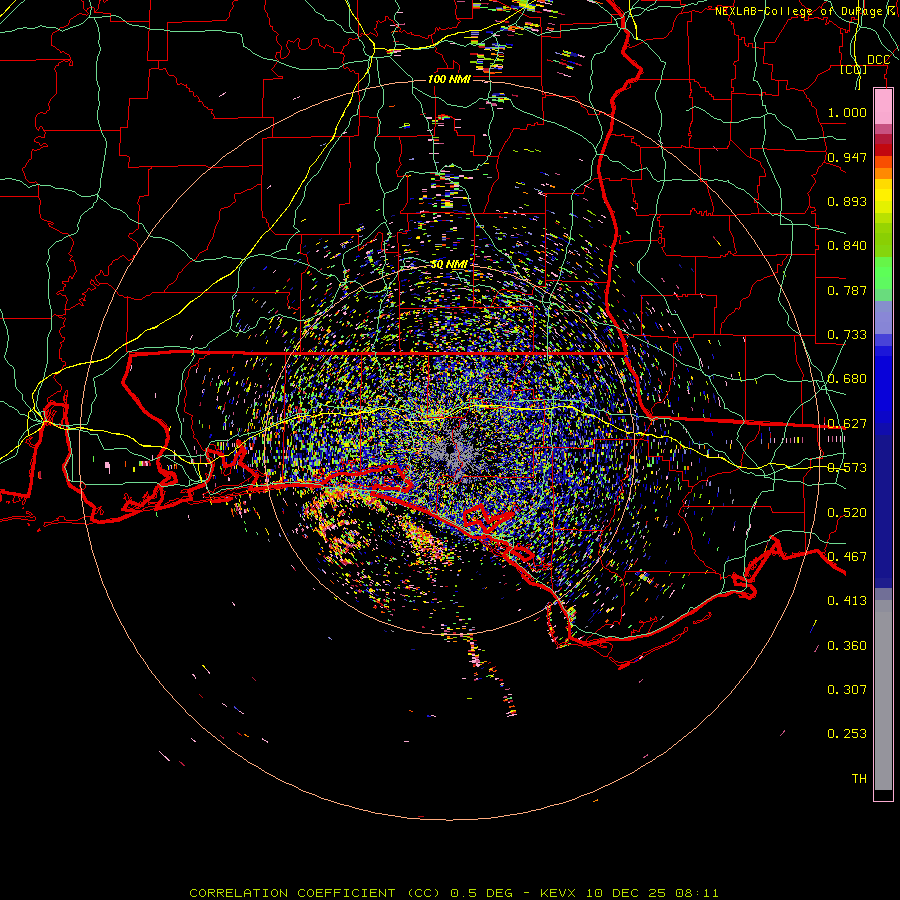Select the 0.680 scale value
The image size is (900, 900).
pos(847,379)
